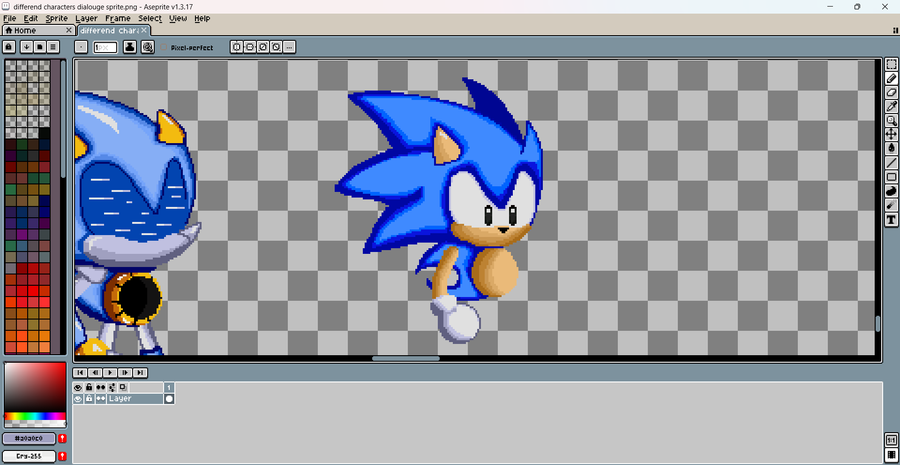
Task: Open the View menu
Action: (178, 18)
